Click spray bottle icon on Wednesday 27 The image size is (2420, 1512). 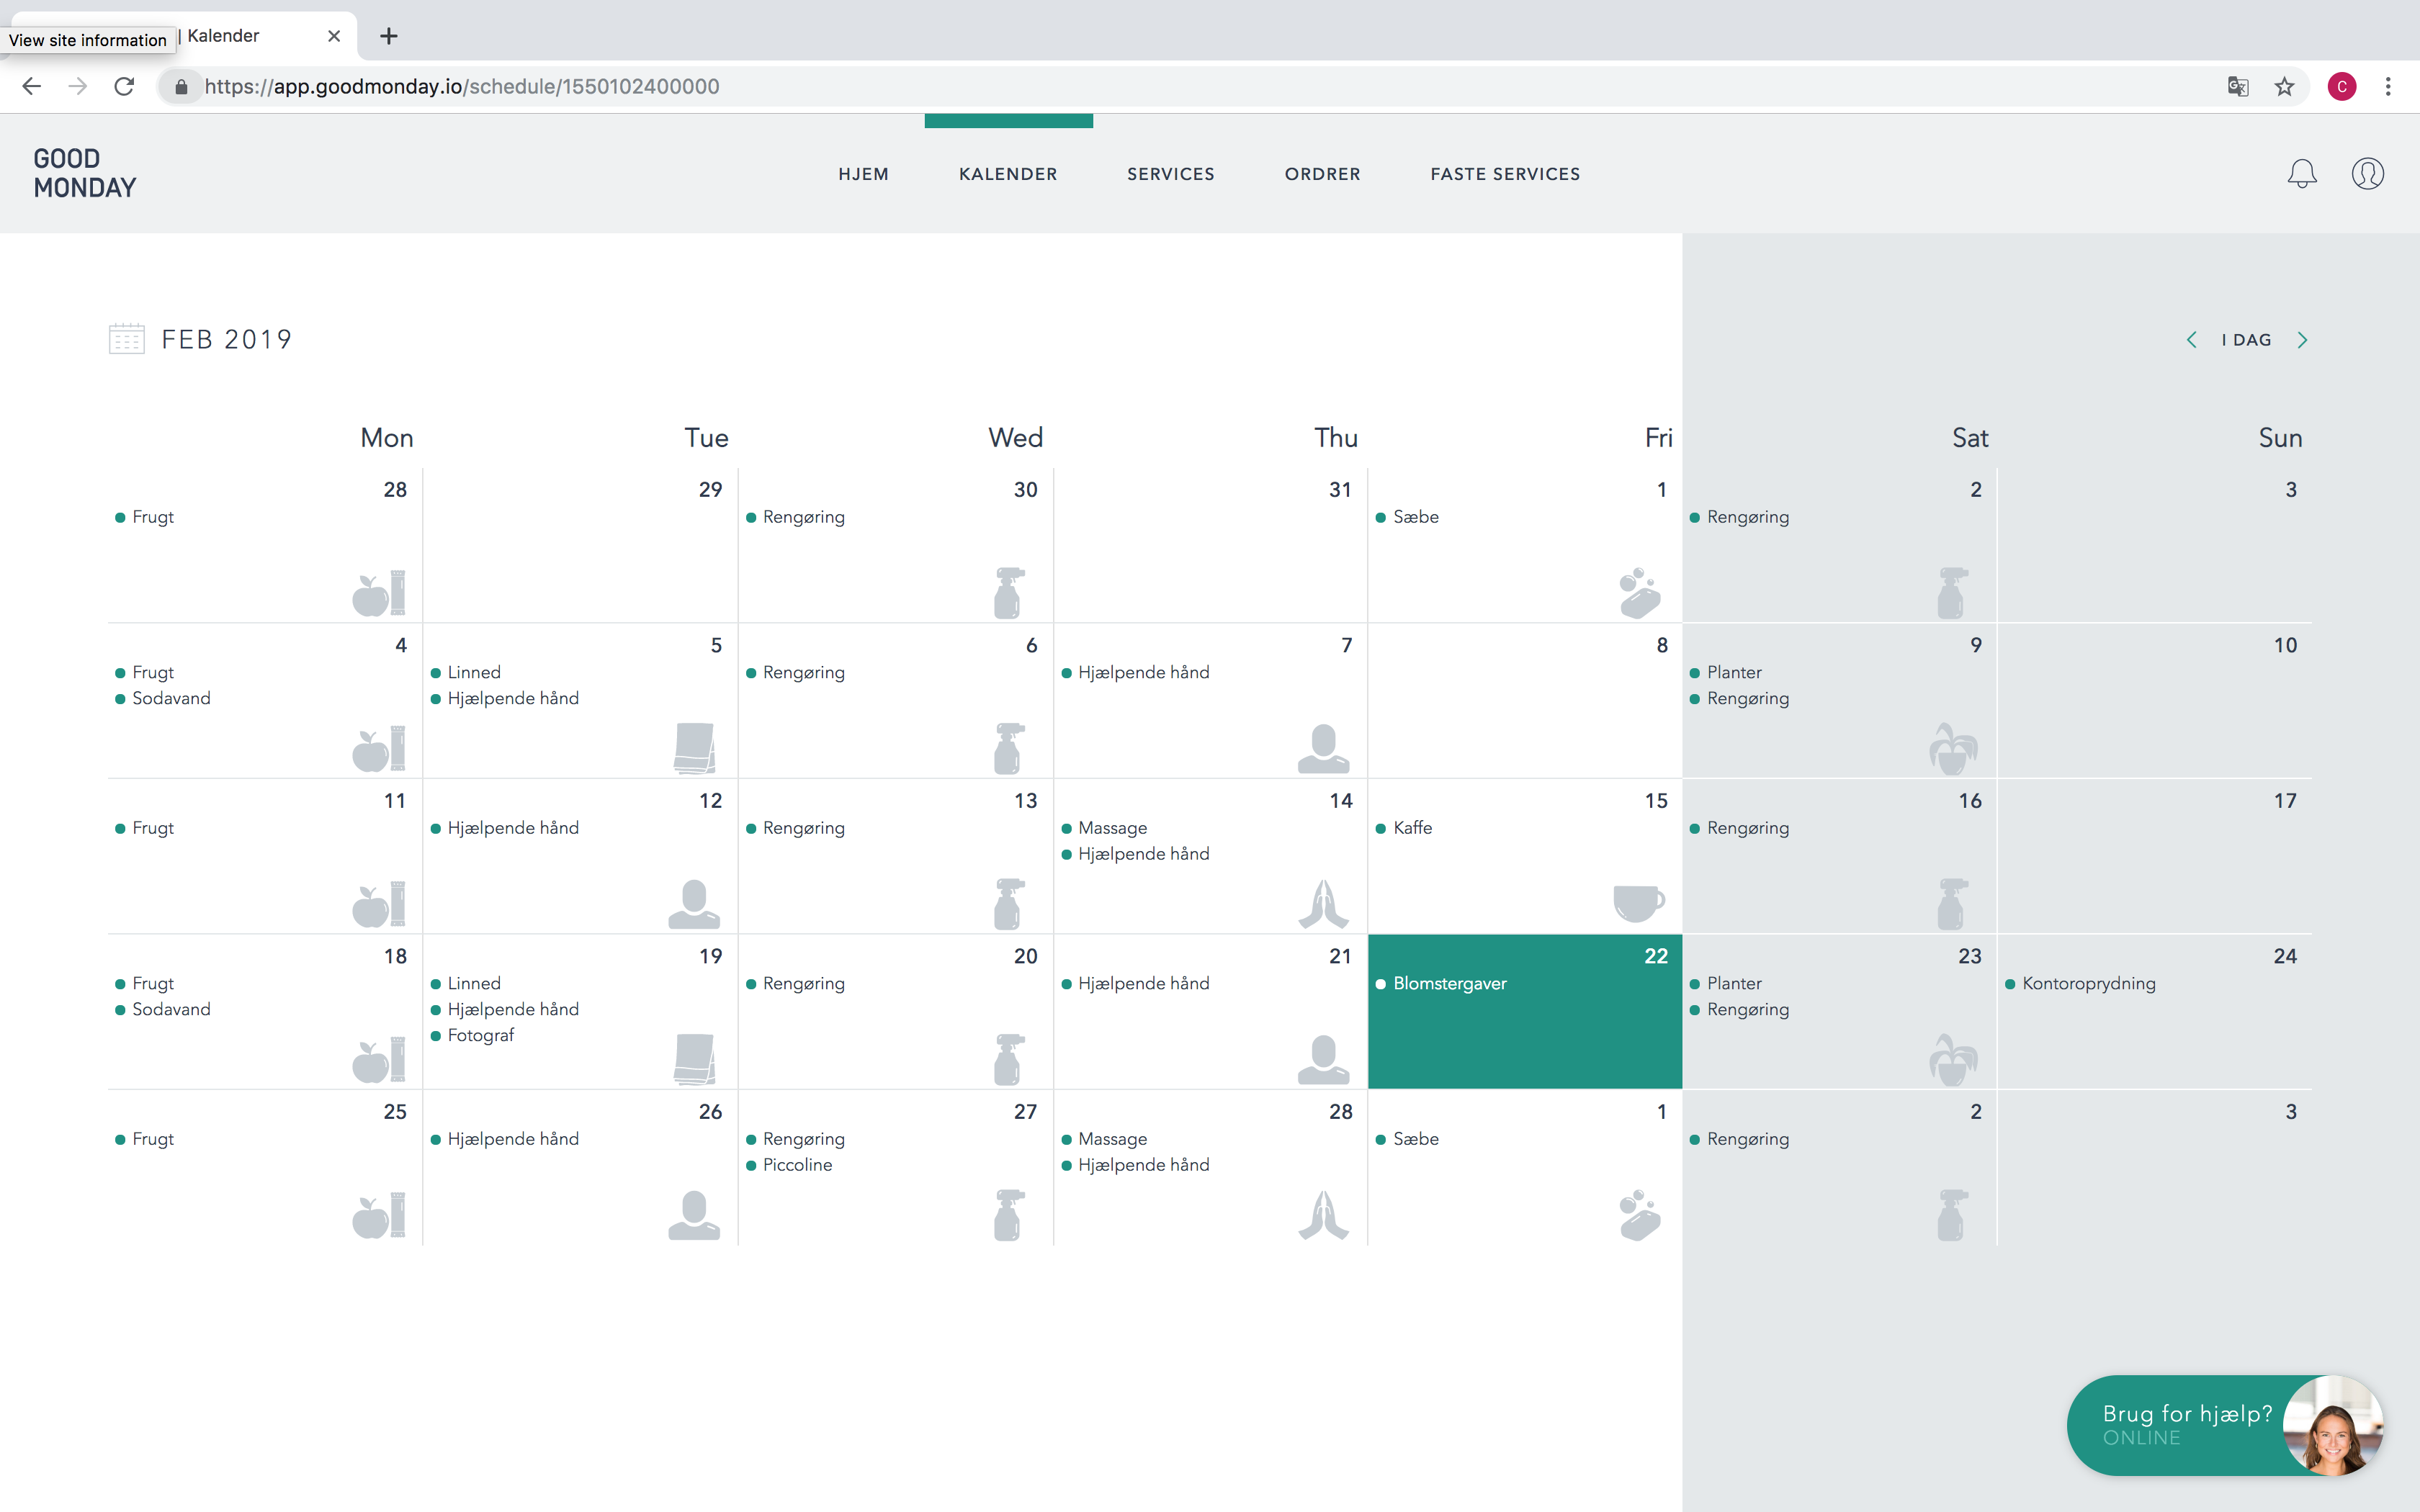coord(1009,1215)
